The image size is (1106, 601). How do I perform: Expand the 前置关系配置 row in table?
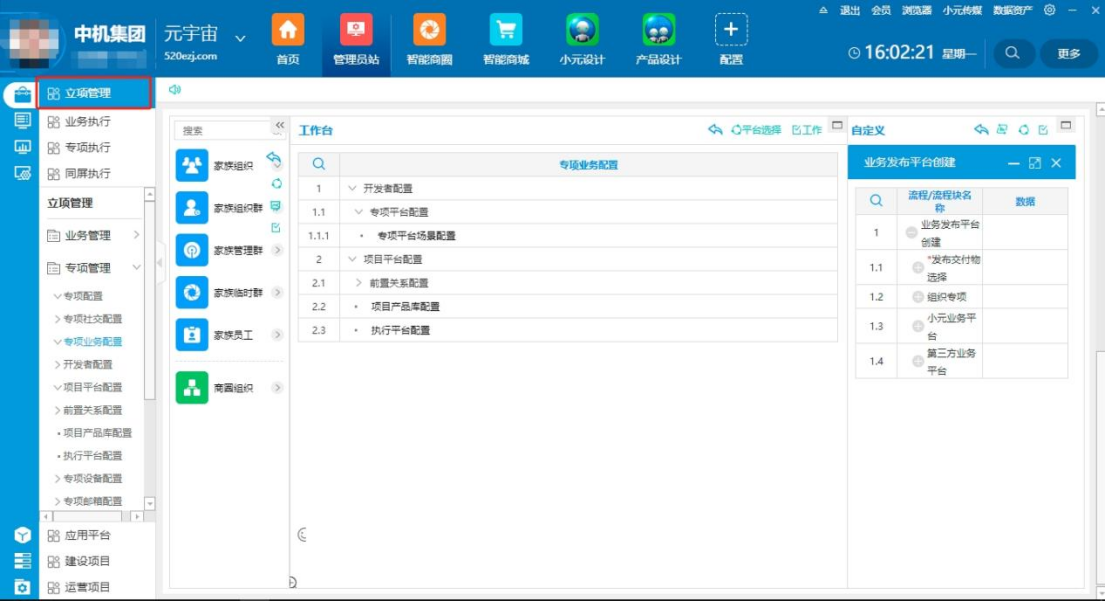pos(359,283)
